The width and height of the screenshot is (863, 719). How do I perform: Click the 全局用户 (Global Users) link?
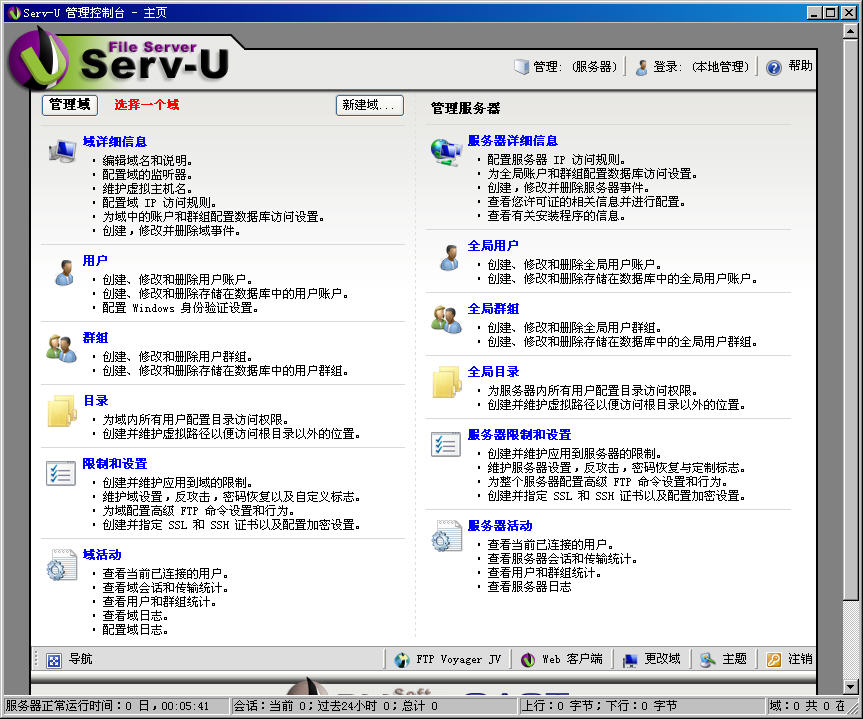click(x=493, y=245)
